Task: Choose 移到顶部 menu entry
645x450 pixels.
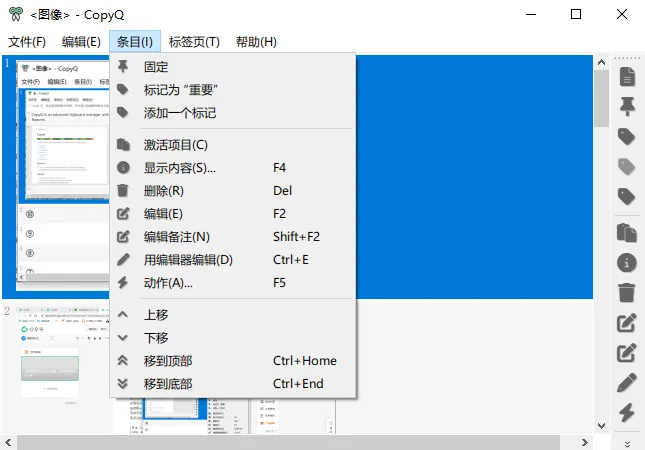Action: pos(233,361)
